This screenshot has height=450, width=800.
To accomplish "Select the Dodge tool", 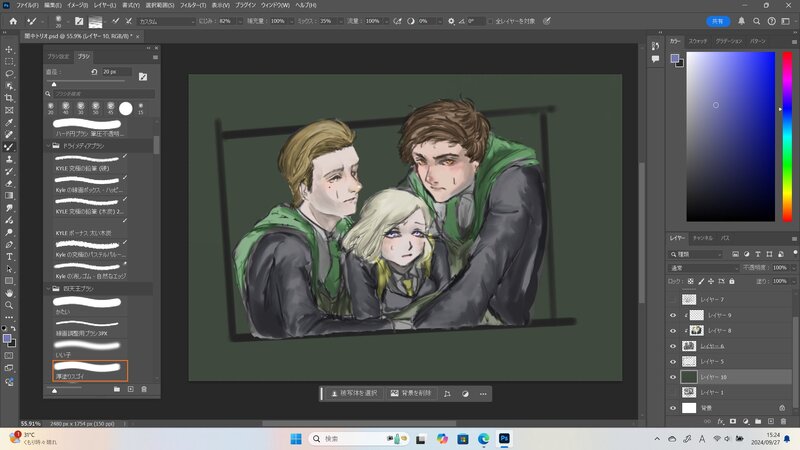I will pyautogui.click(x=9, y=232).
